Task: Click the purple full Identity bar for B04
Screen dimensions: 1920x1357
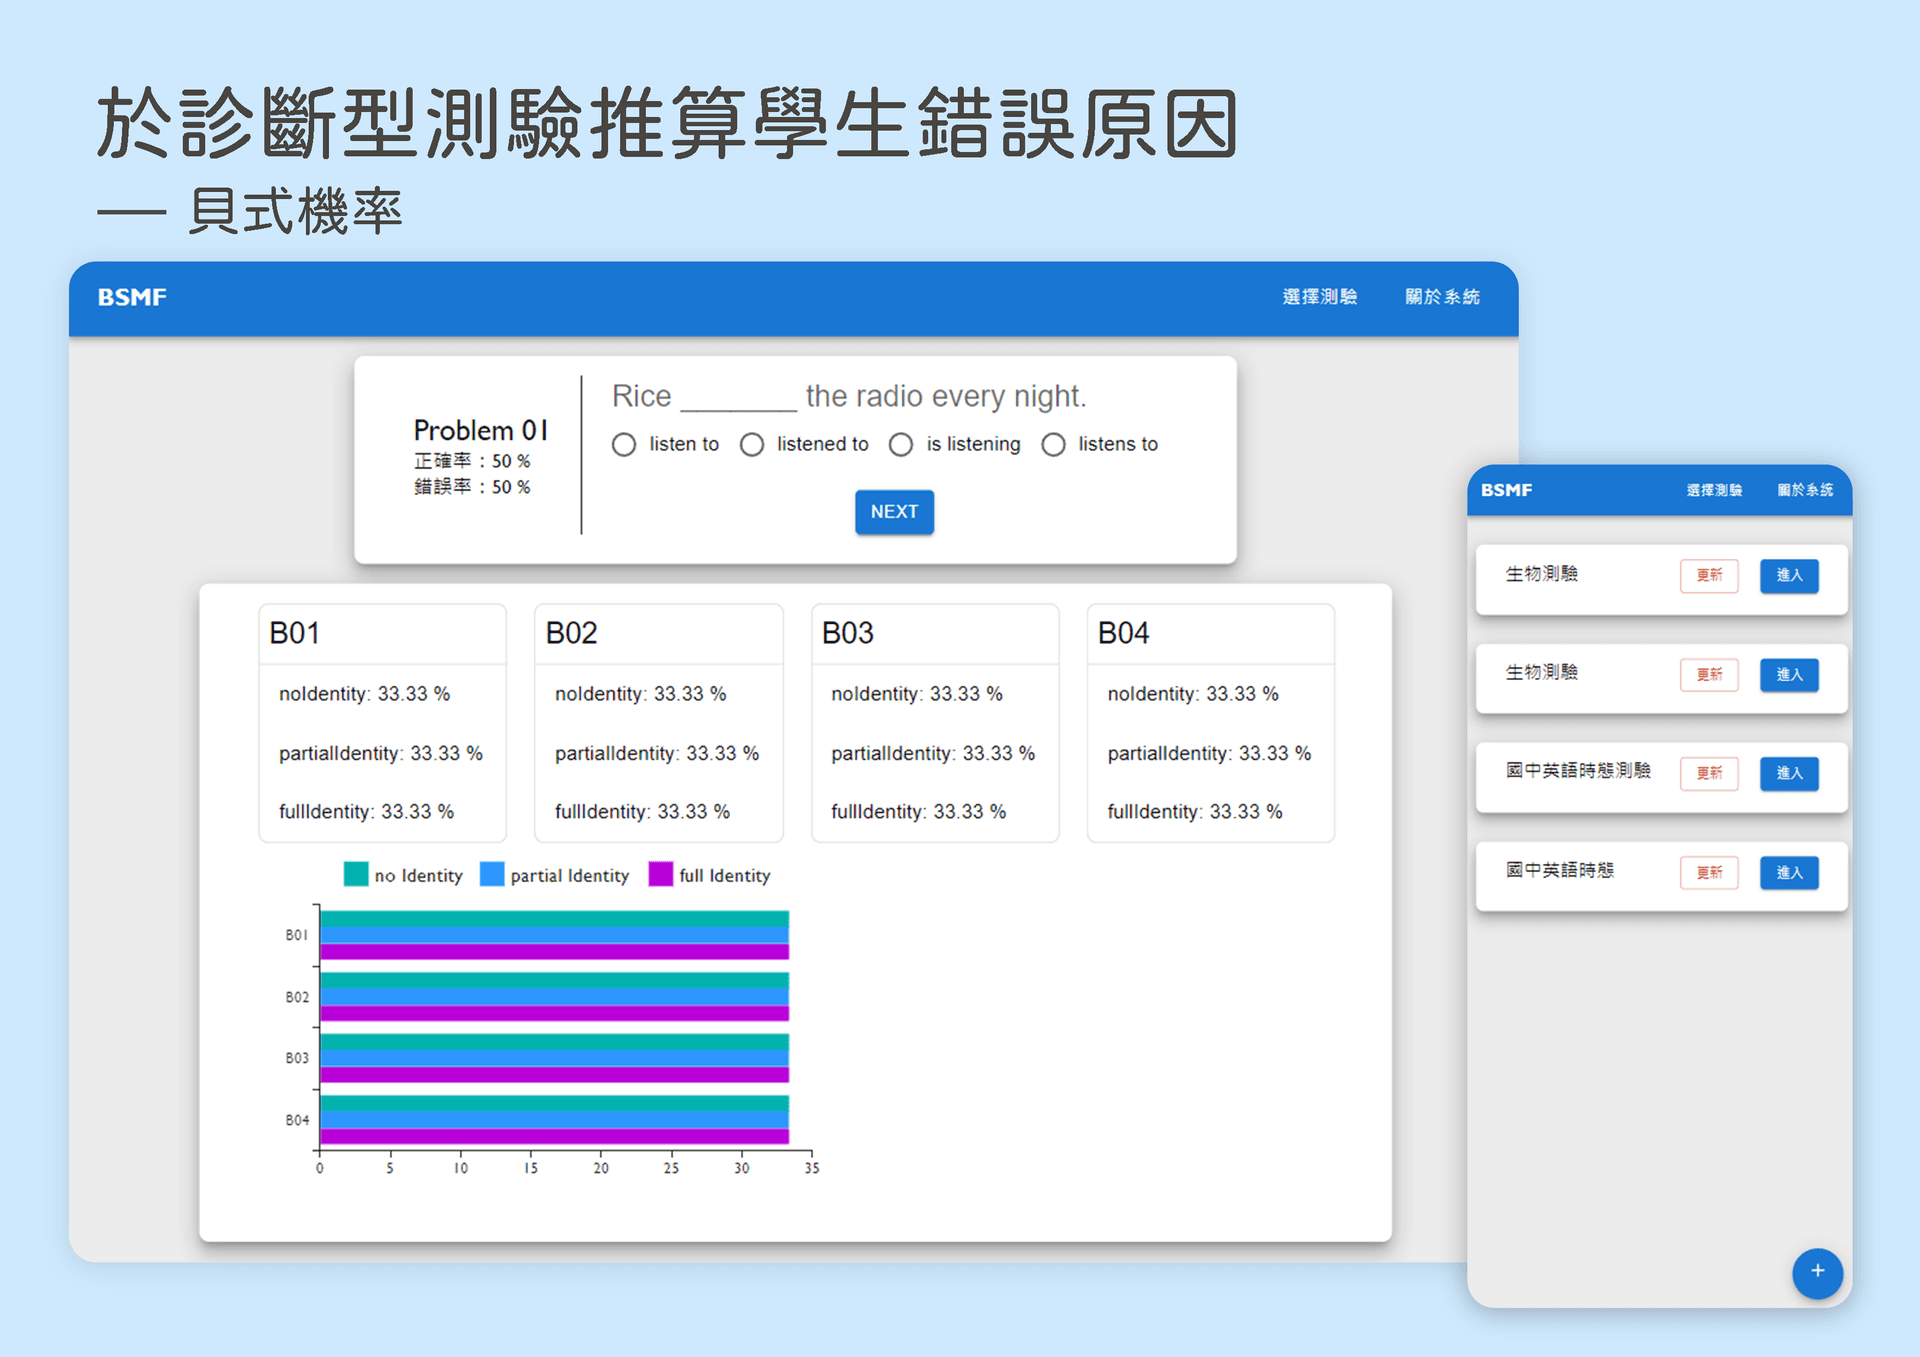Action: pyautogui.click(x=554, y=1136)
